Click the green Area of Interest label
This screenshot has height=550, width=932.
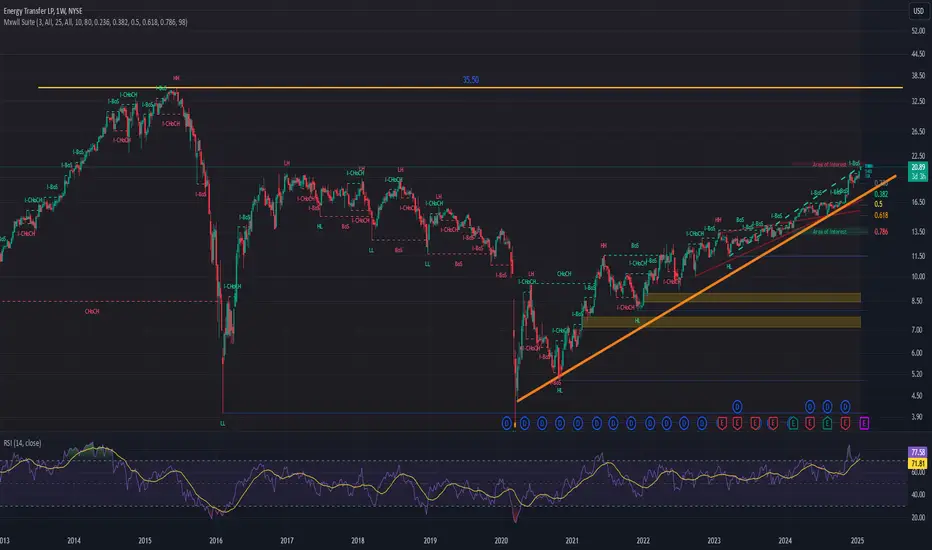tap(829, 232)
